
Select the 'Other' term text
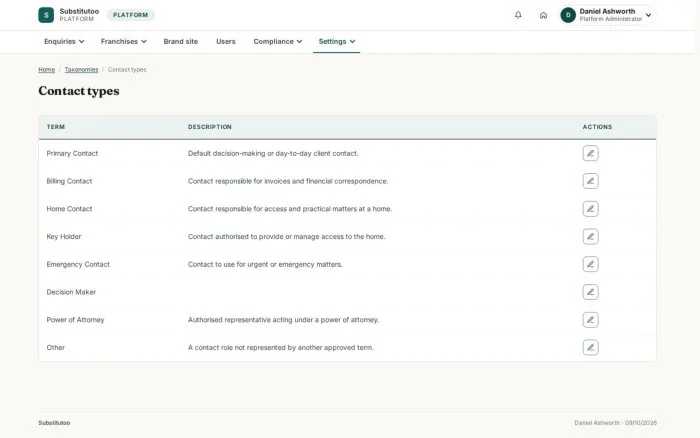tap(55, 347)
